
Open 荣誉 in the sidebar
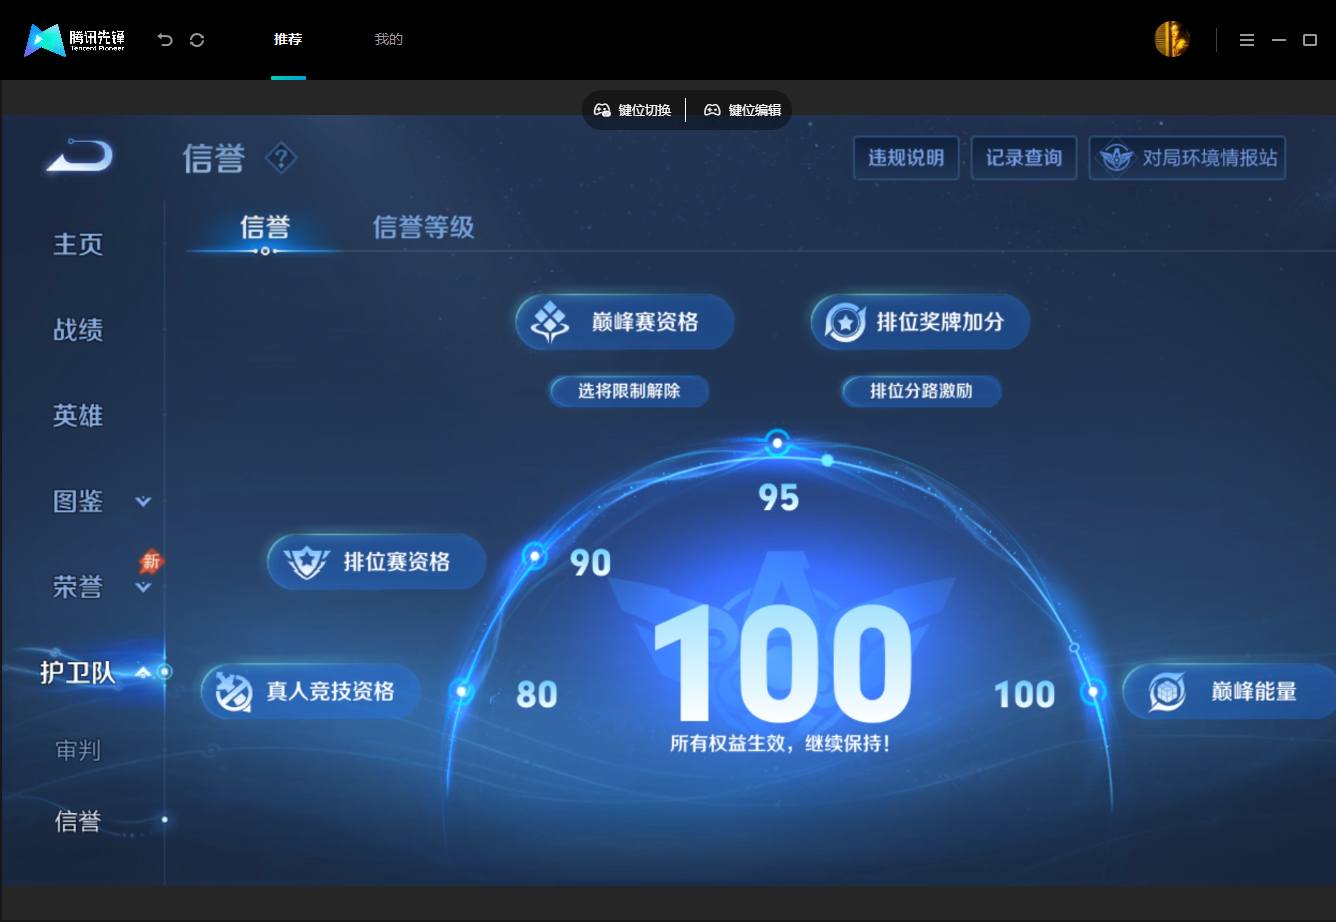(x=78, y=587)
